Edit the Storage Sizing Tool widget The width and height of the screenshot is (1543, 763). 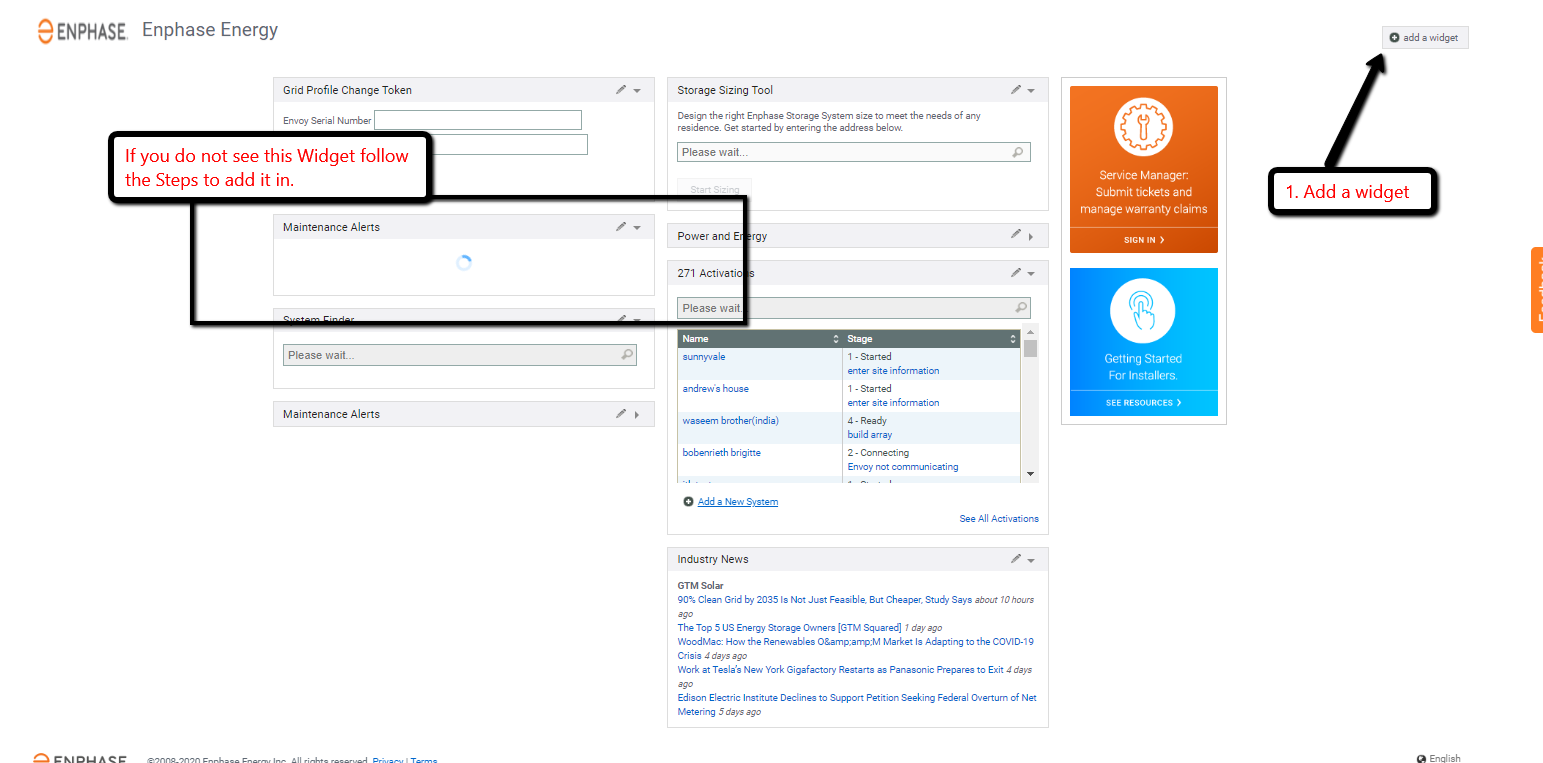point(1016,90)
